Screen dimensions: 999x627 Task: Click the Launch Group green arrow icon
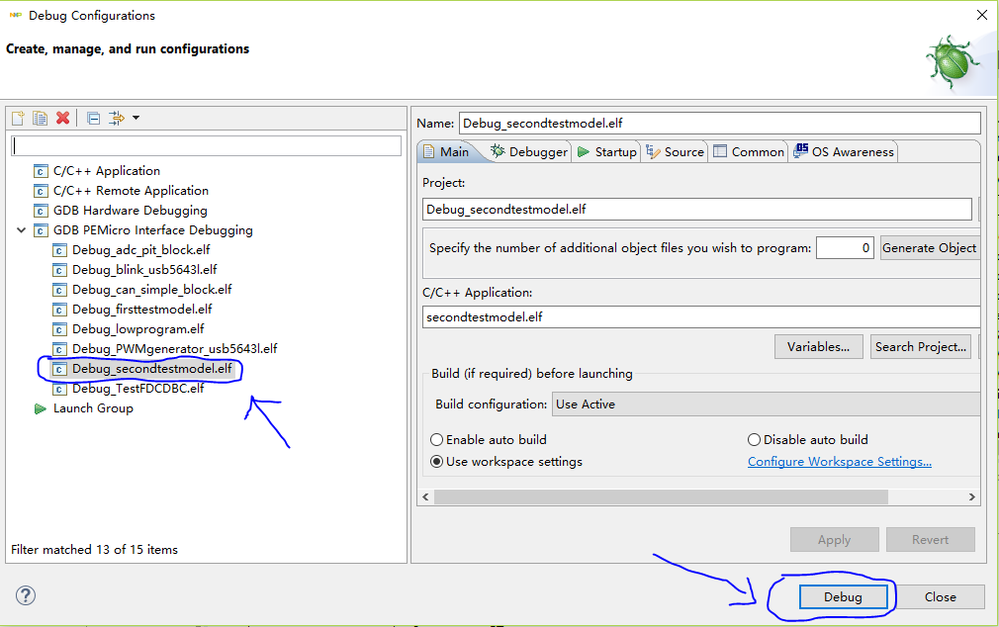click(40, 408)
